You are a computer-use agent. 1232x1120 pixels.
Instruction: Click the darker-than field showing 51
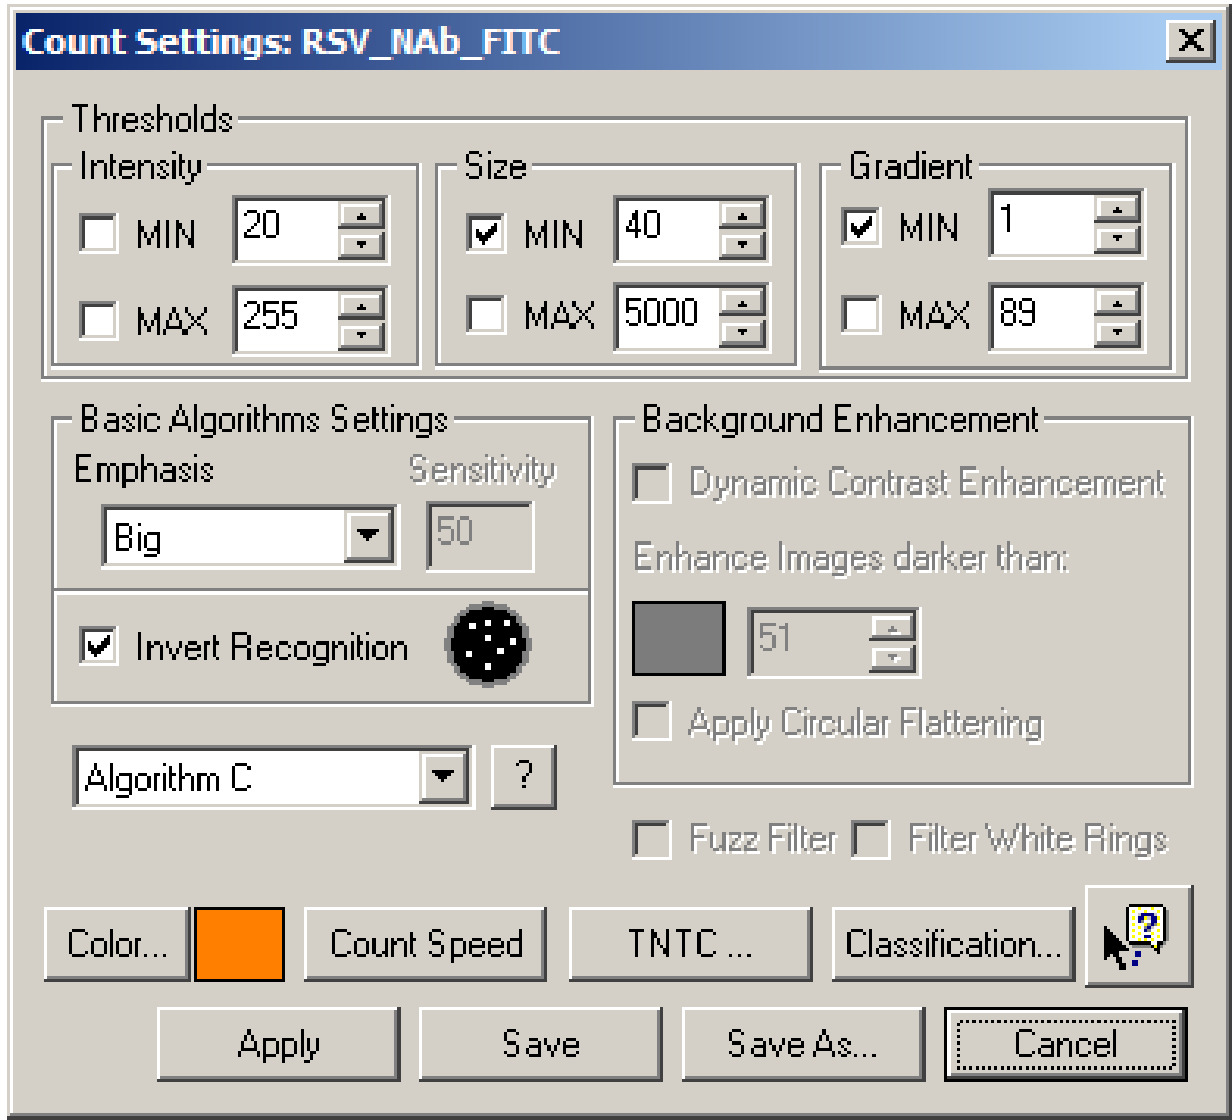(810, 641)
